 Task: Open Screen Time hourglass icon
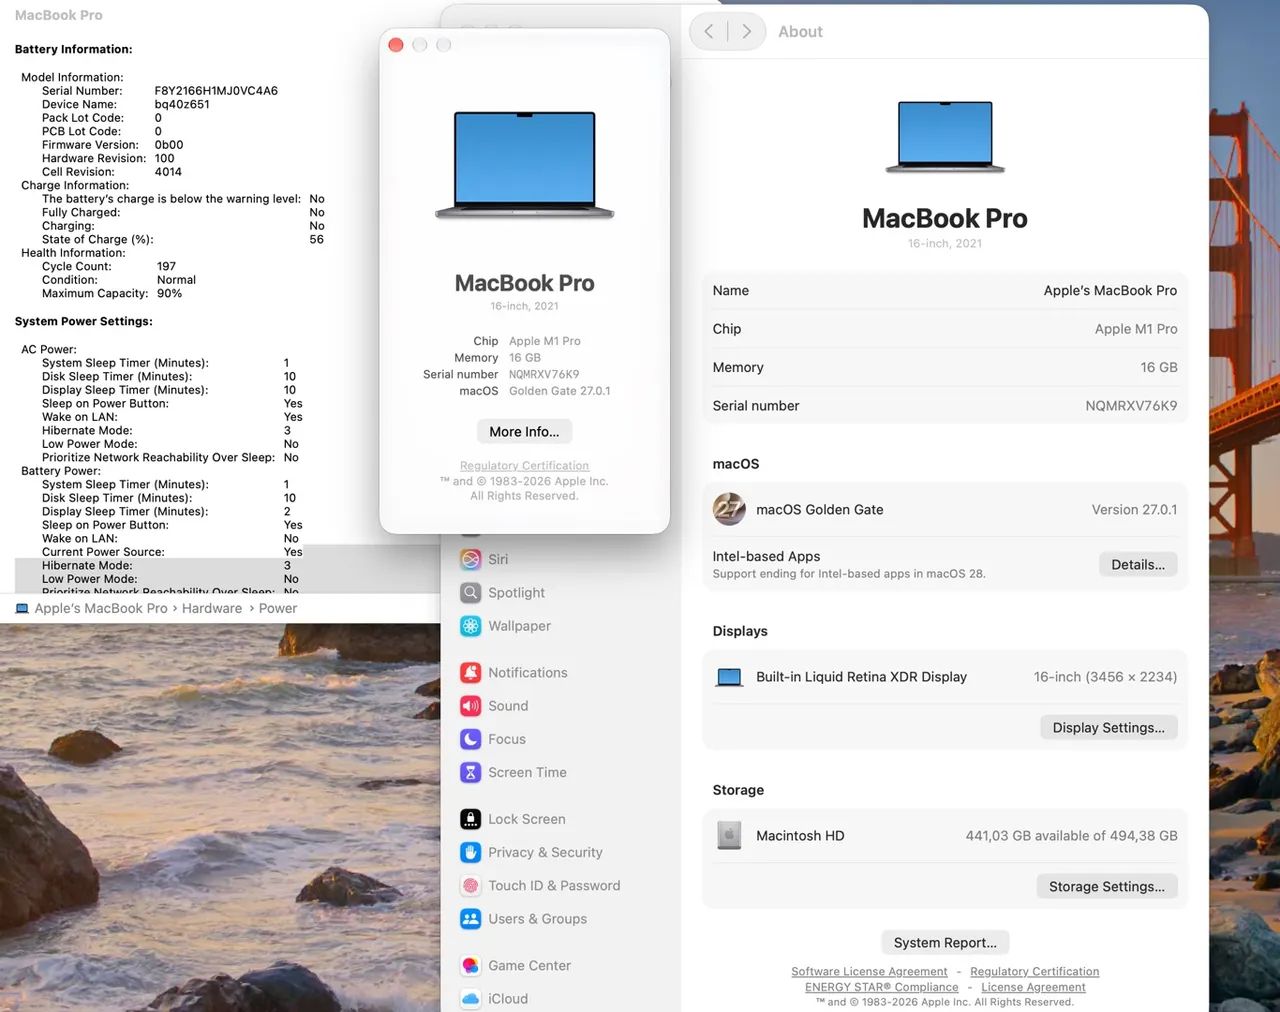coord(470,772)
